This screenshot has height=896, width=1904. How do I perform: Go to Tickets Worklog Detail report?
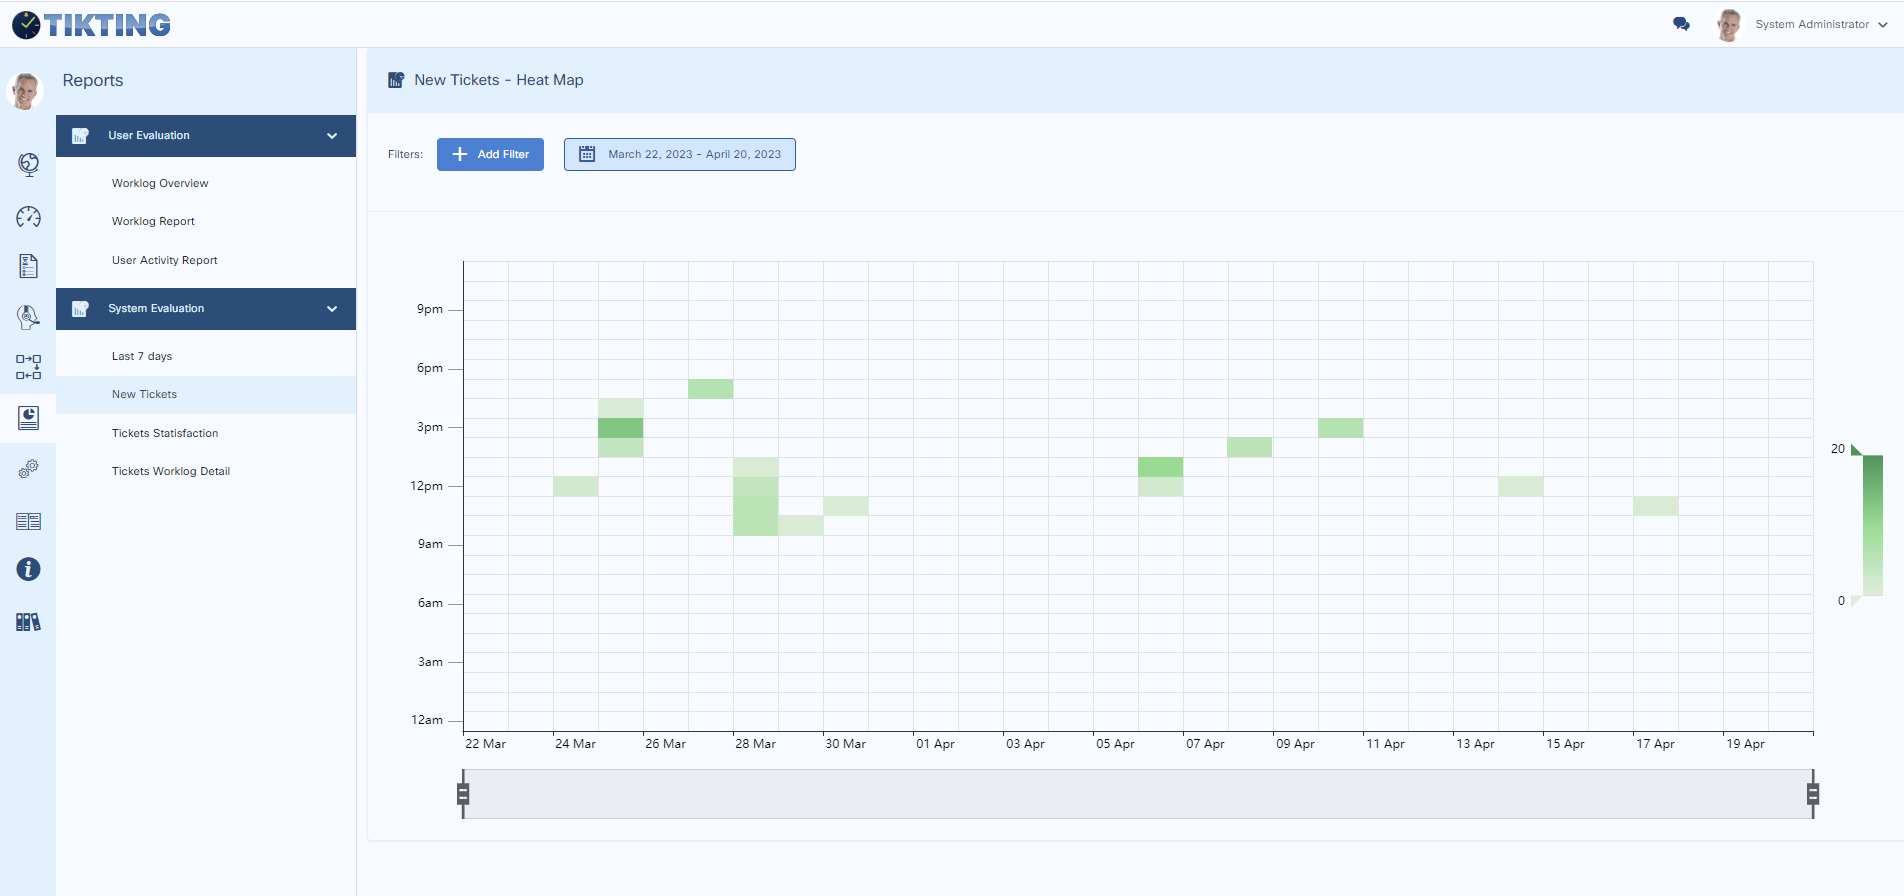[x=171, y=472]
